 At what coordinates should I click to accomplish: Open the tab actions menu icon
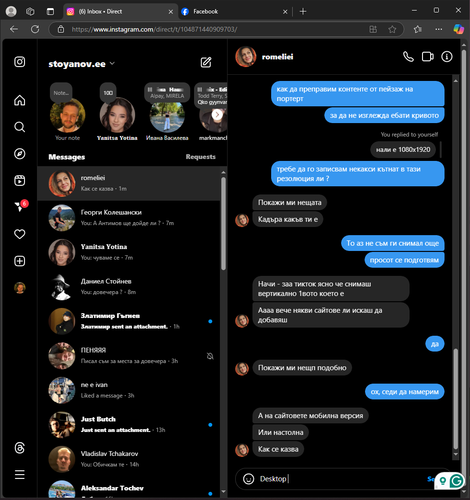50,11
